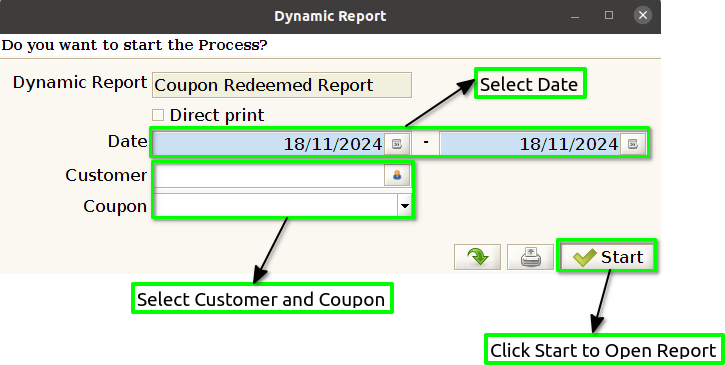Open the end date calendar picker

pos(633,144)
